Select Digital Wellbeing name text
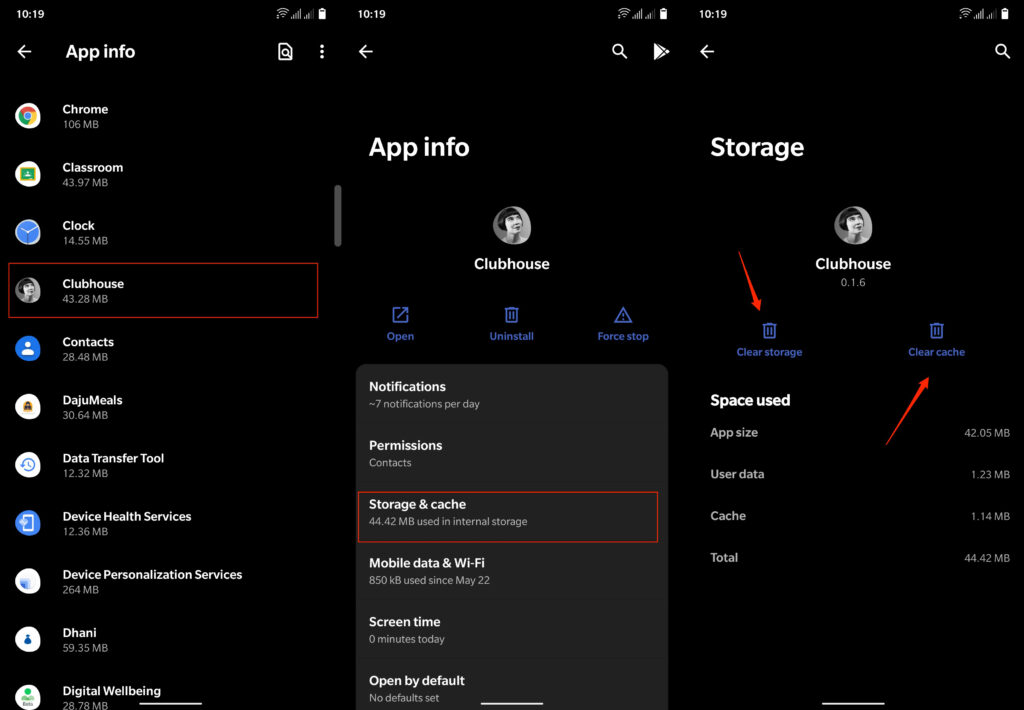Screen dimensions: 1024x710 (112, 691)
